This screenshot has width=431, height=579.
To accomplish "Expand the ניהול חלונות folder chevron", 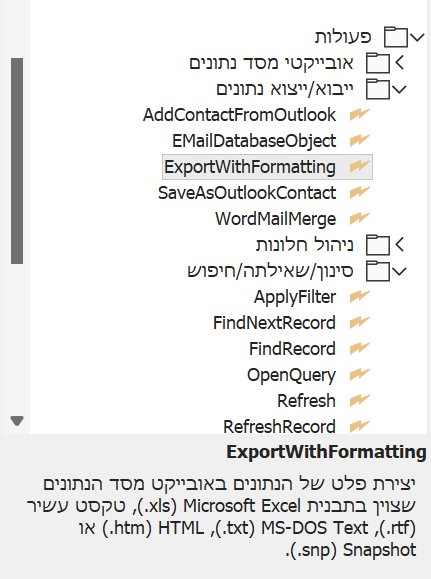I will [400, 244].
